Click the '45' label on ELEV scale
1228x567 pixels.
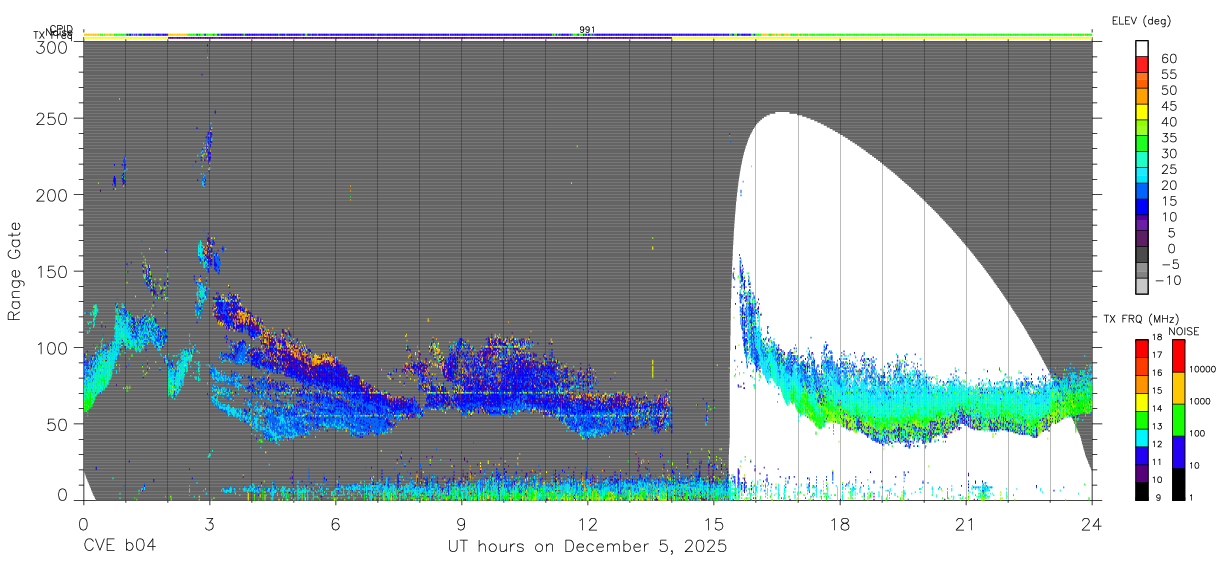(1167, 106)
